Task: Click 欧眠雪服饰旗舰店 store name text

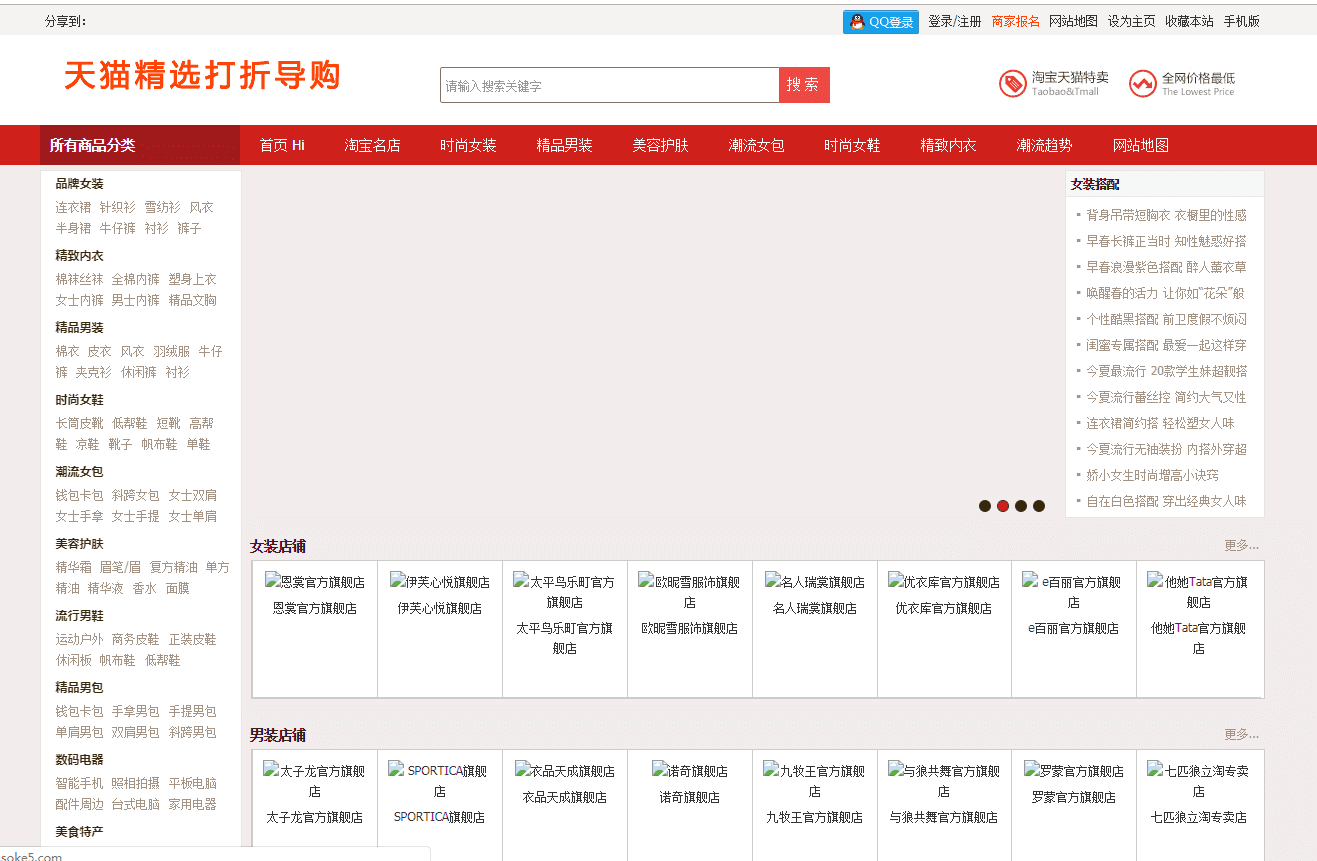Action: pos(689,628)
